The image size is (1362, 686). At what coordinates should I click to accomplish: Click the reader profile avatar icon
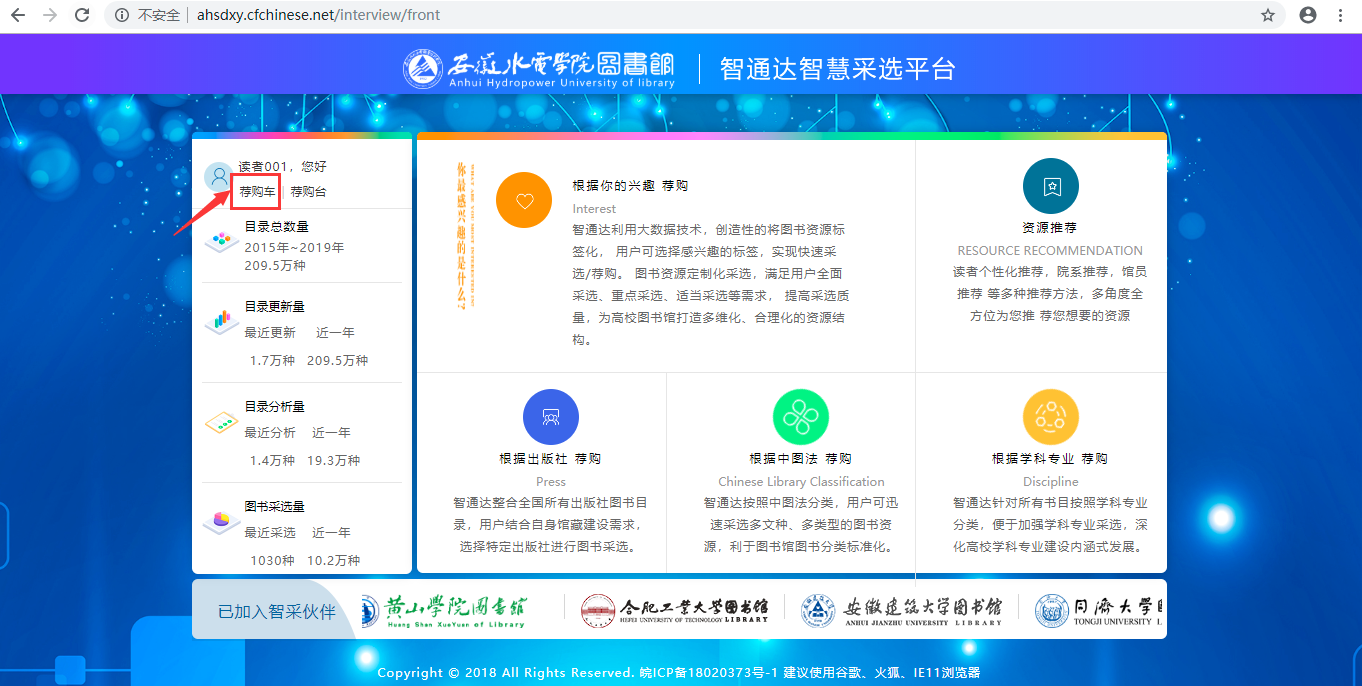point(218,177)
